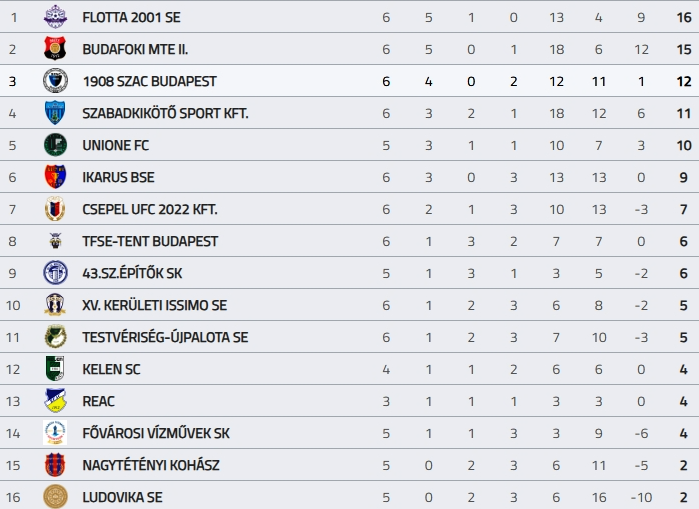Open the Nagytétényi Kohász team link
The width and height of the screenshot is (699, 509).
(x=151, y=465)
